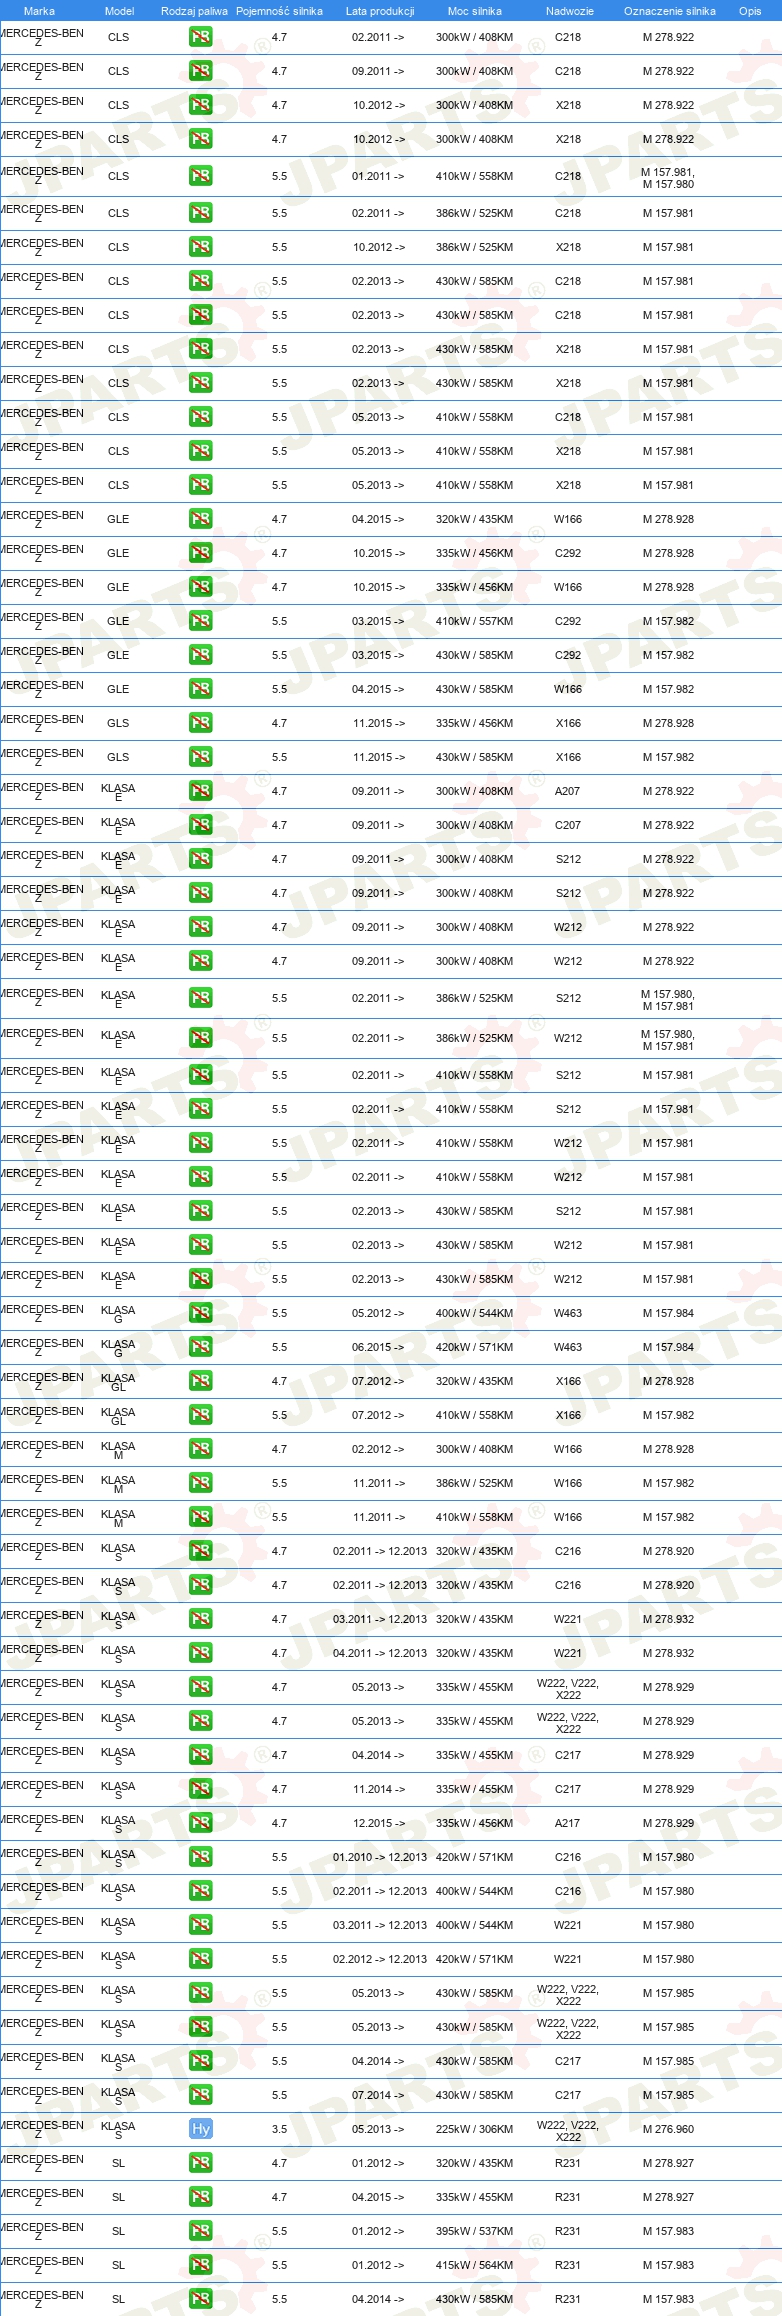
Task: Click petrol icon for GLE 410kW / 557KM row
Action: (x=200, y=621)
